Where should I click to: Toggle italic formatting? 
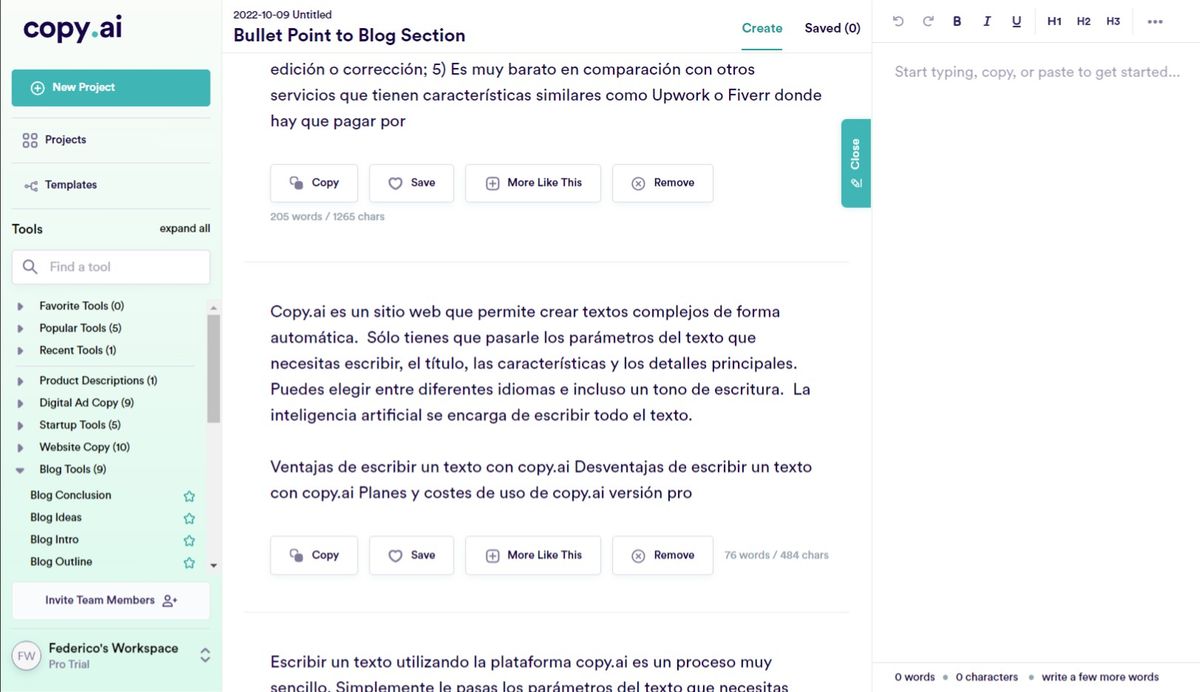coord(987,21)
